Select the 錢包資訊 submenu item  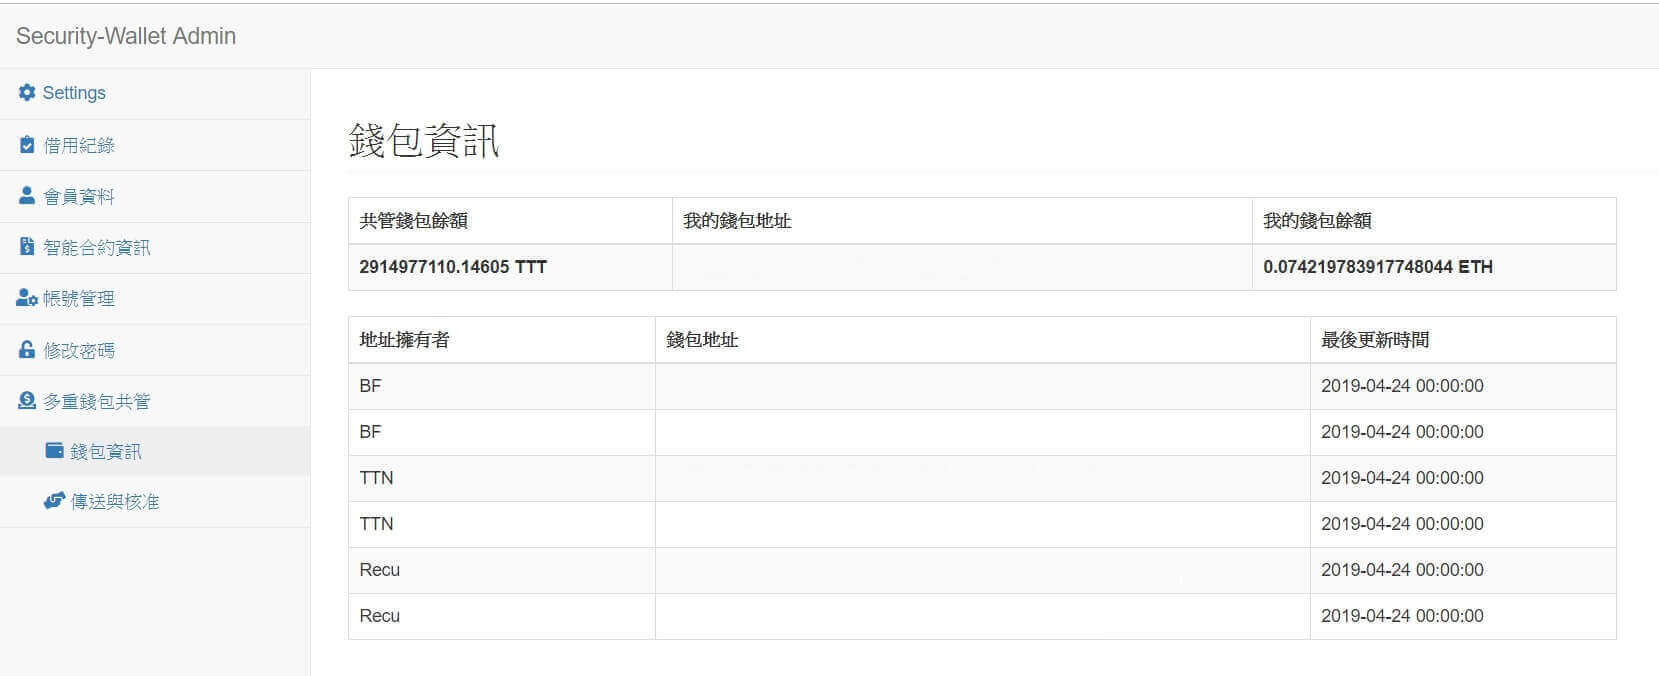pyautogui.click(x=106, y=452)
